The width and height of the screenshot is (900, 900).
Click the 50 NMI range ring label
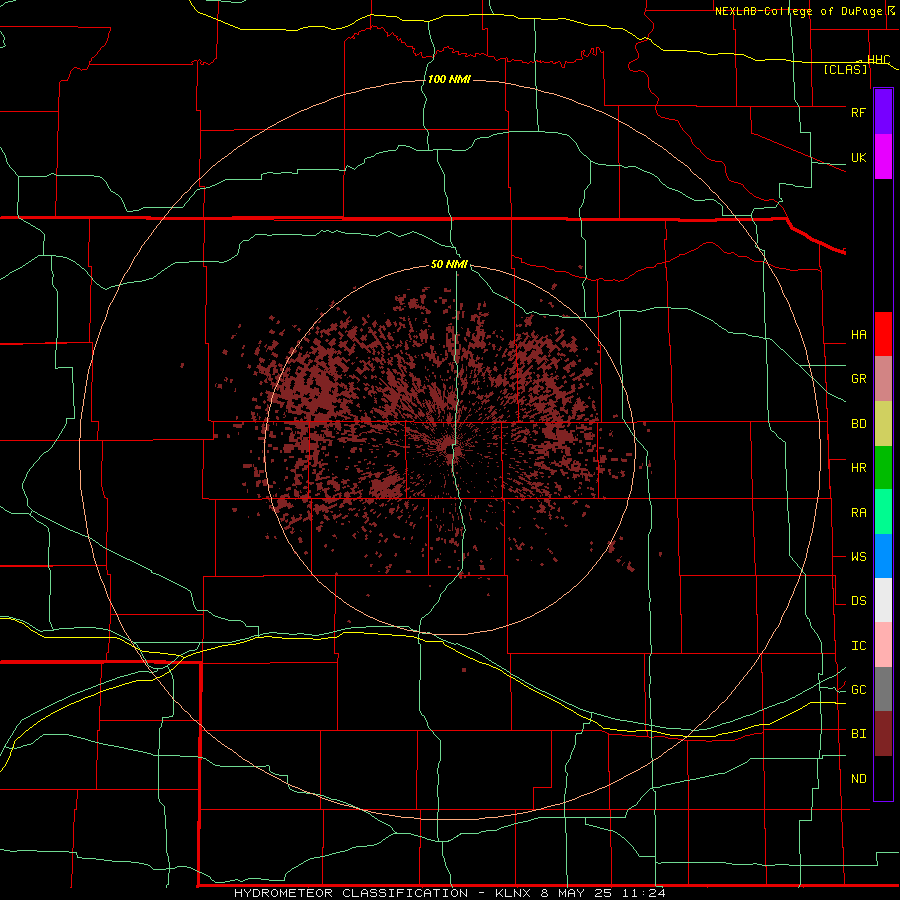[x=449, y=264]
